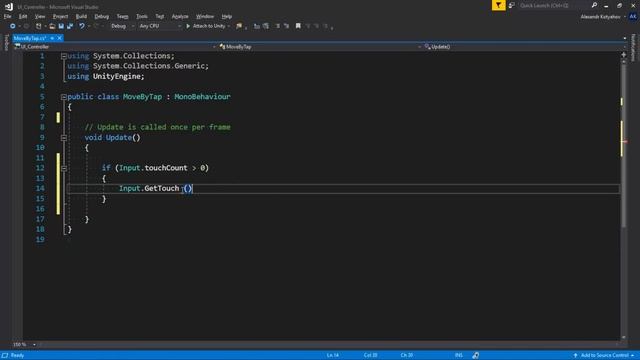Open the Any CPU platform dropdown

160,26
